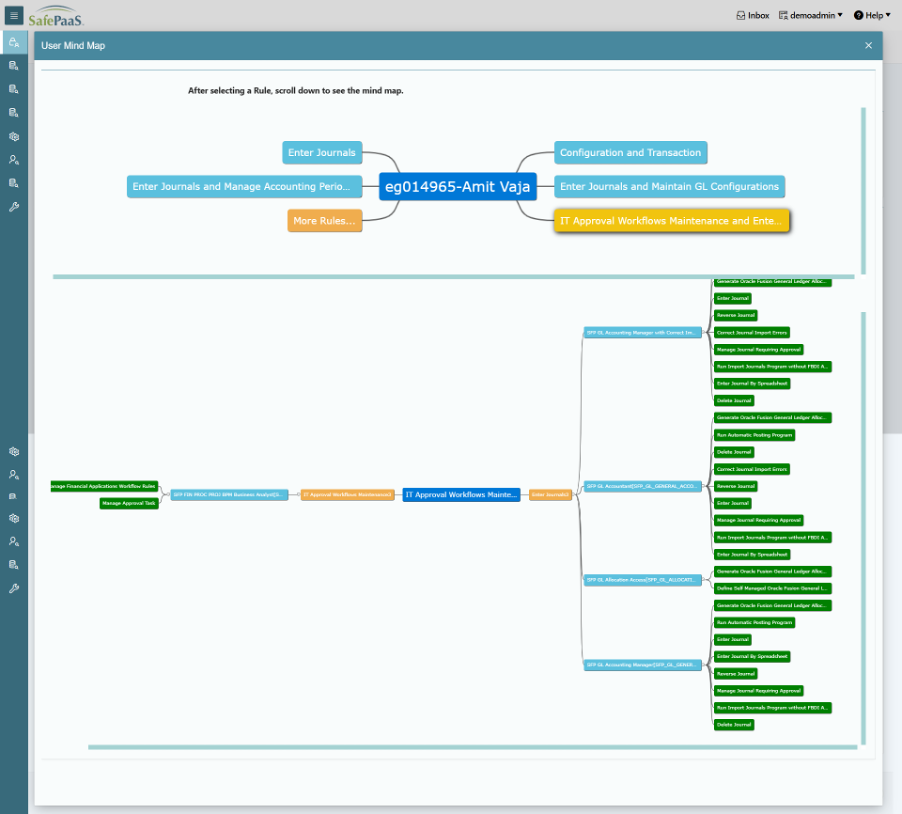
Task: Click the Manage Approval Task node
Action: tap(129, 504)
